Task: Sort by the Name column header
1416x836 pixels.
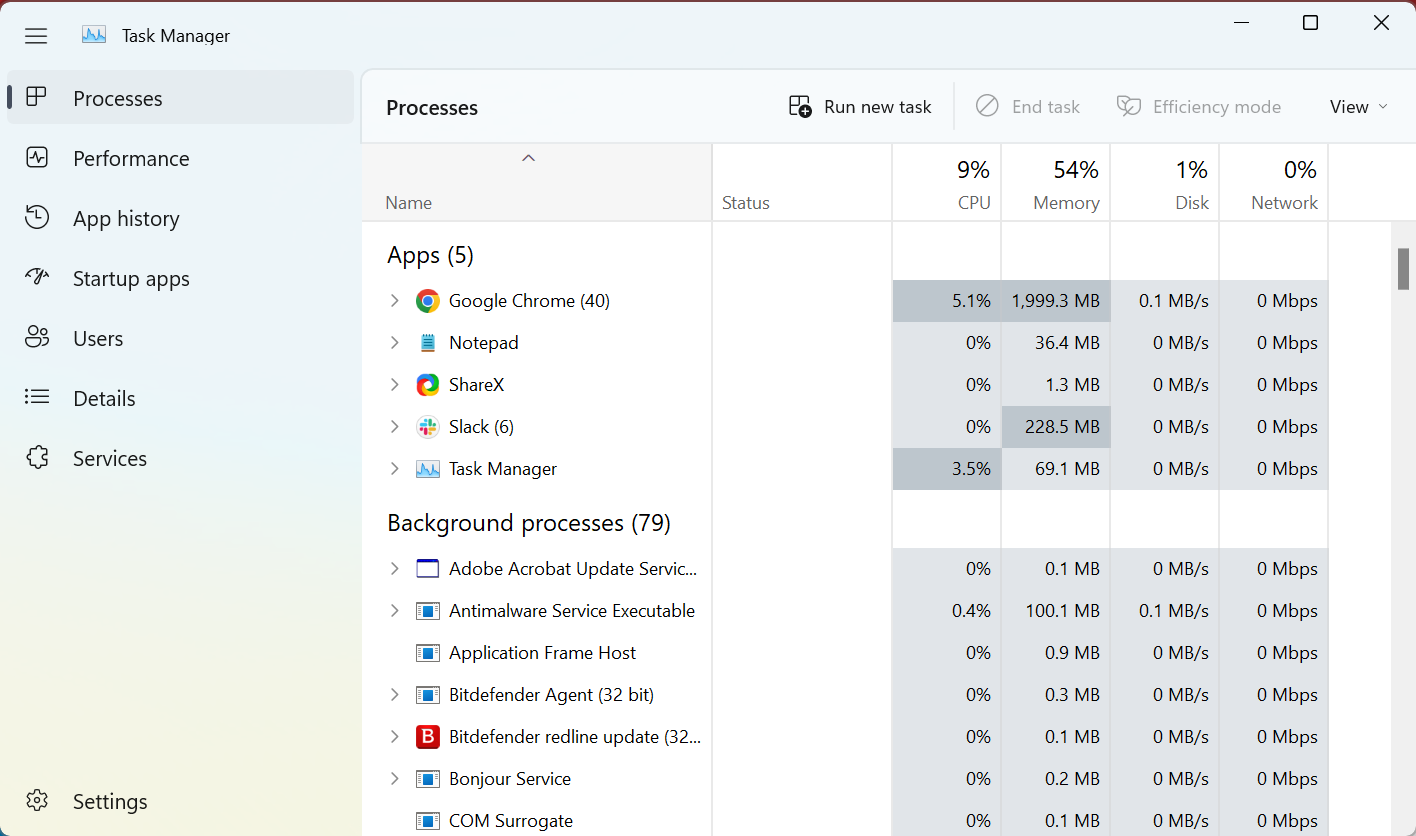Action: click(x=536, y=183)
